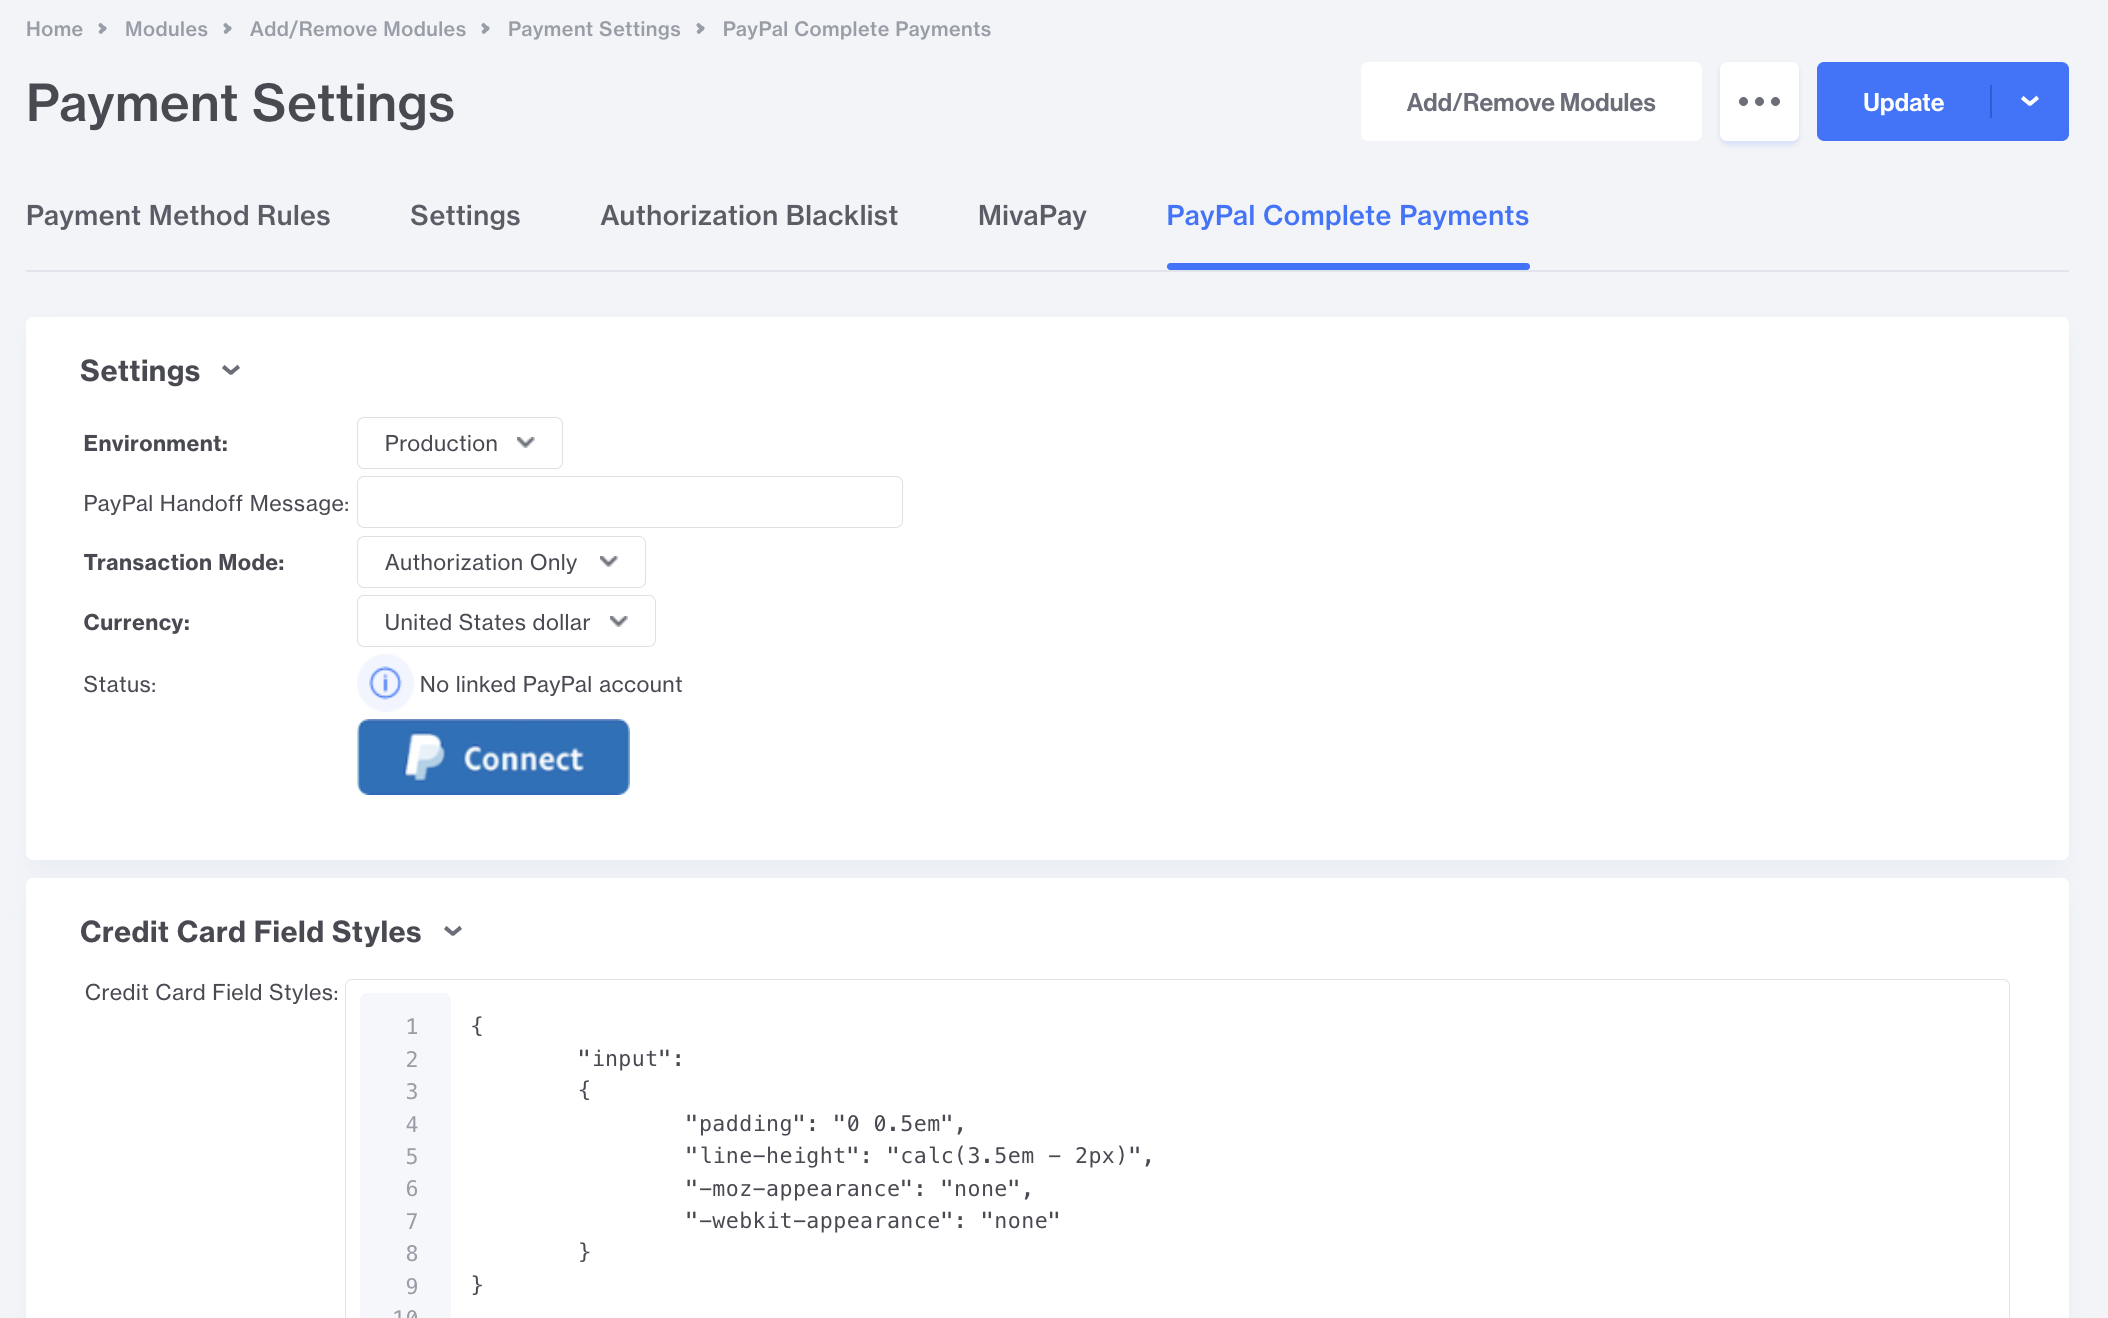
Task: Click line number 9 in editor gutter
Action: pyautogui.click(x=412, y=1286)
